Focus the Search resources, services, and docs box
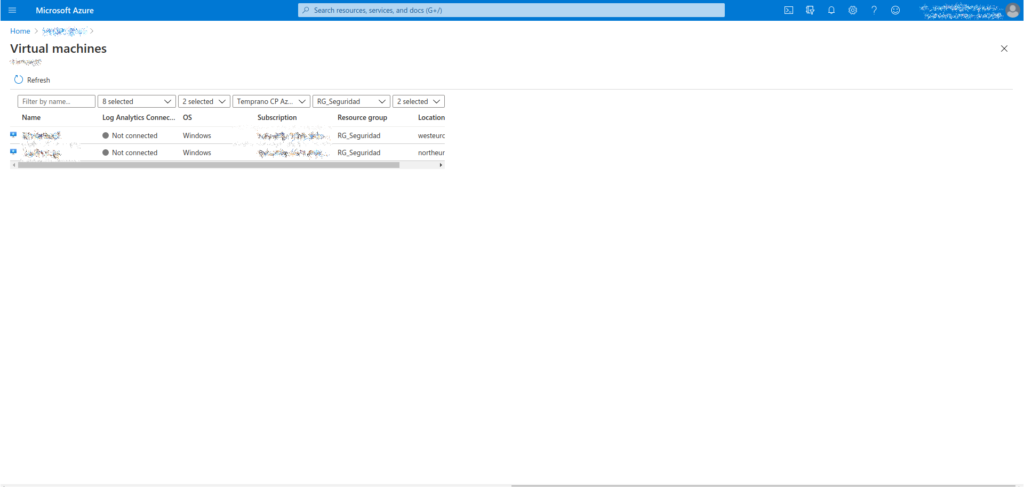 click(511, 10)
